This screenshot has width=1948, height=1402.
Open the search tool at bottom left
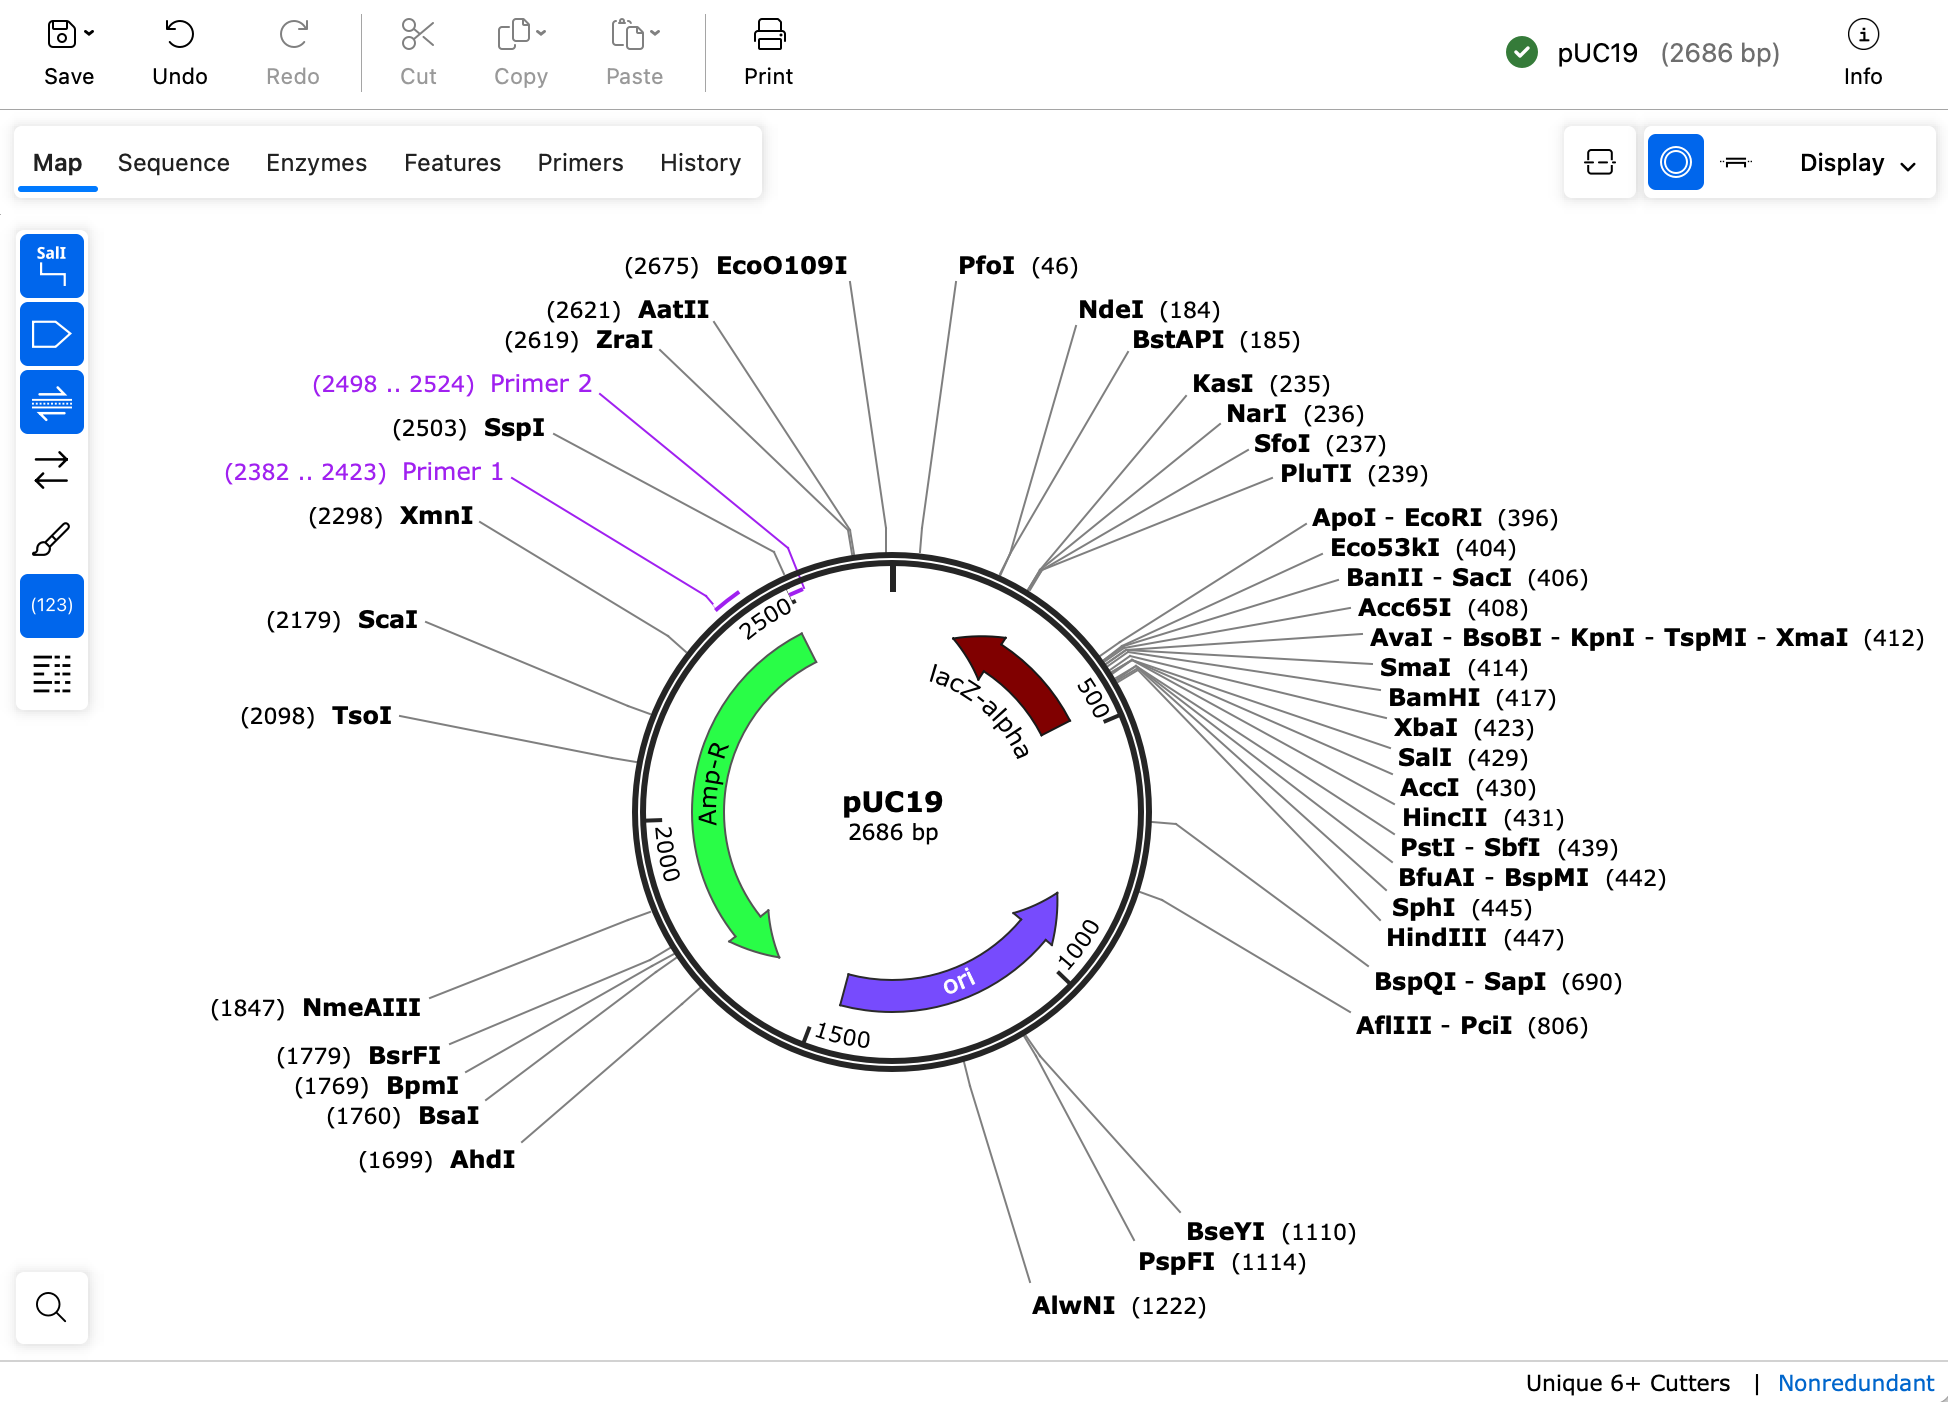pos(51,1307)
